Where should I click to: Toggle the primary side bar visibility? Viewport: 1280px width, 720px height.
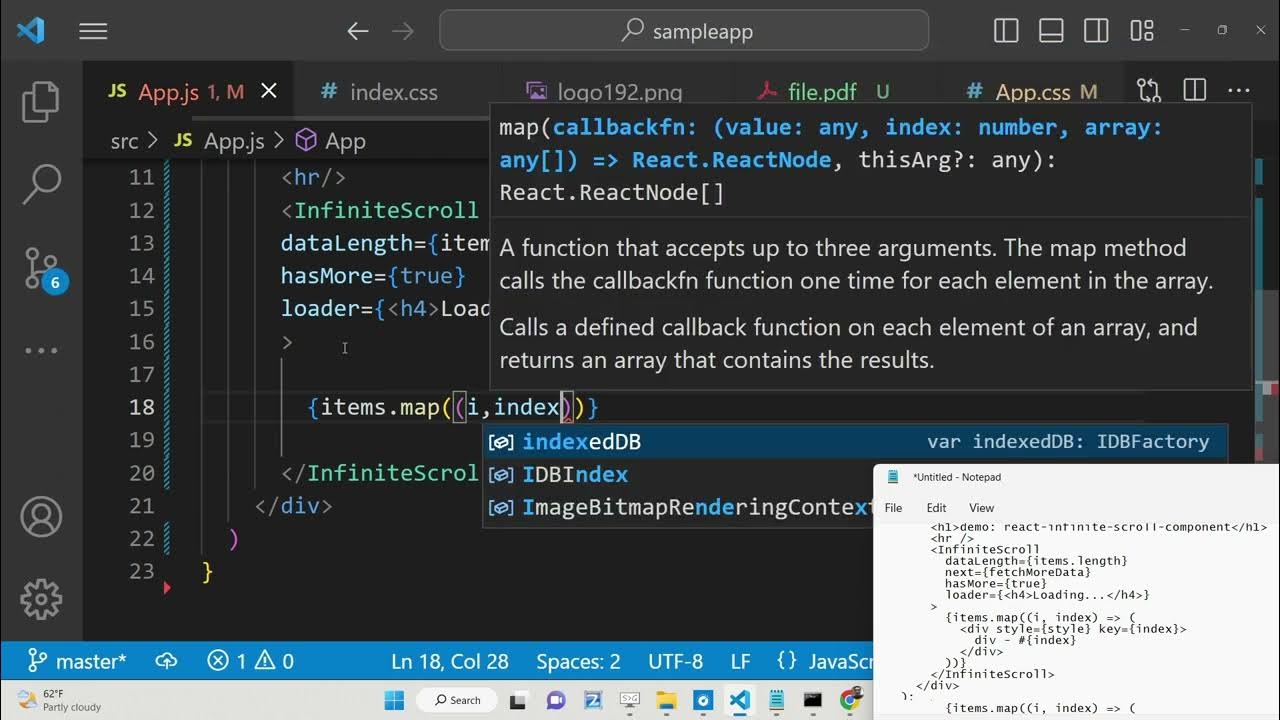pos(1006,31)
